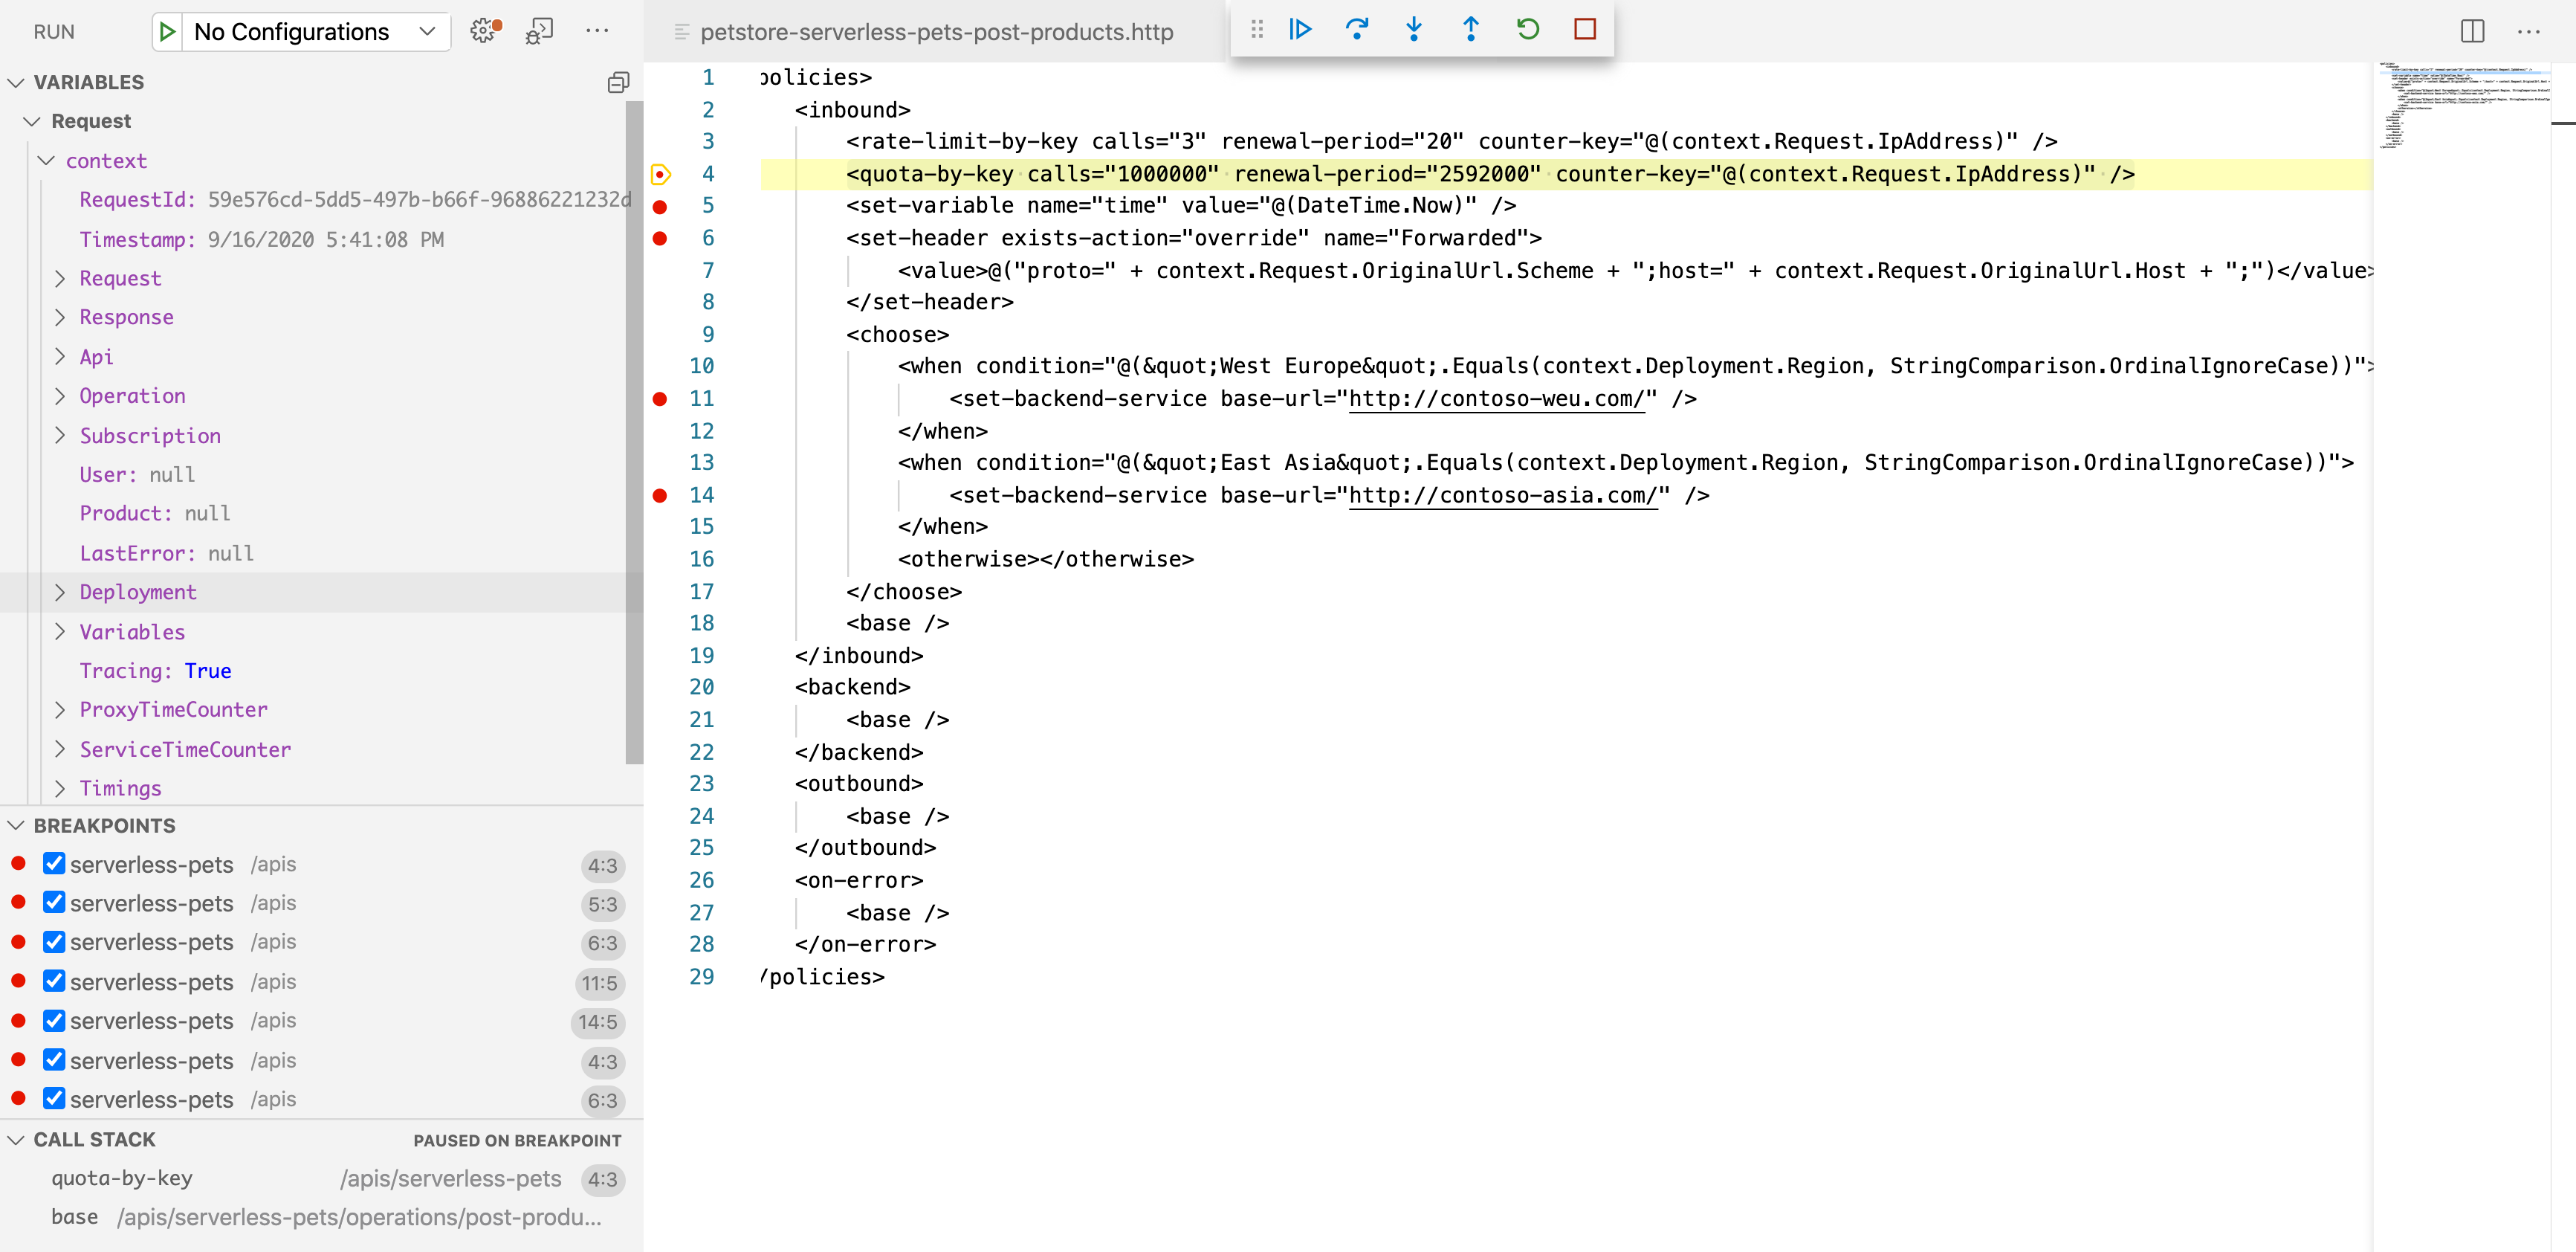Viewport: 2576px width, 1252px height.
Task: Click the split editor layout icon
Action: 2473,28
